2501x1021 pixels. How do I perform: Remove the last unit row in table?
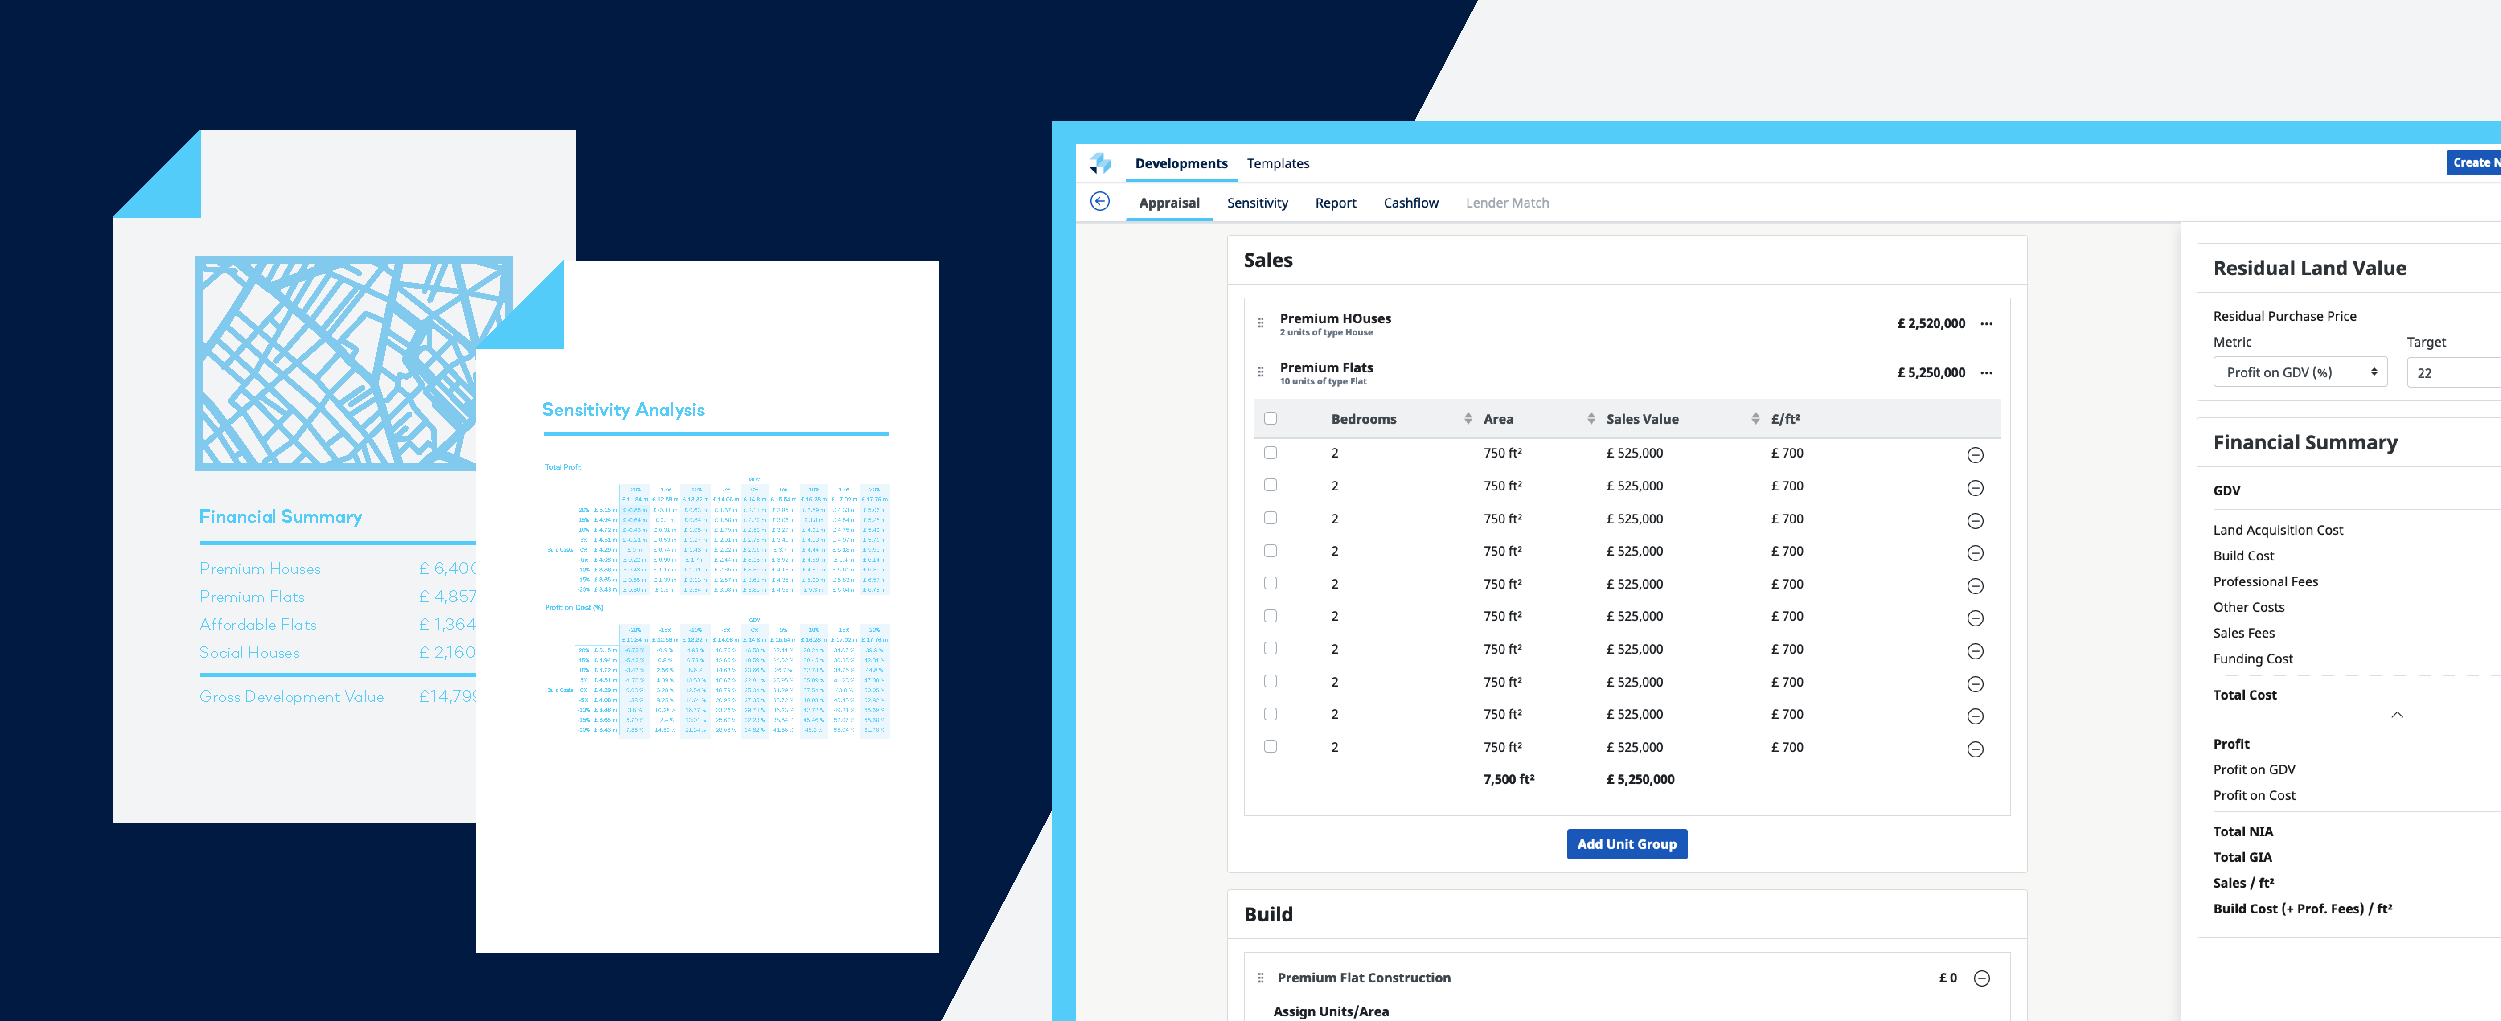click(x=1975, y=749)
